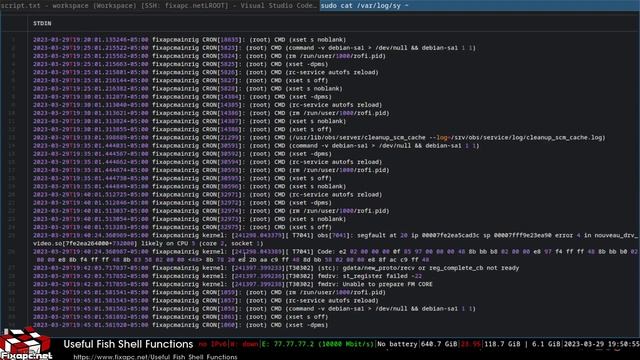Click the 19:35:01 rc-service autofs reload line

click(x=208, y=162)
